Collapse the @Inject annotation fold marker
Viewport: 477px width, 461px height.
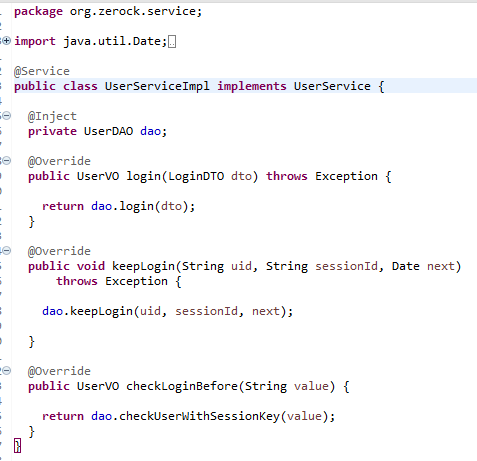coord(7,116)
